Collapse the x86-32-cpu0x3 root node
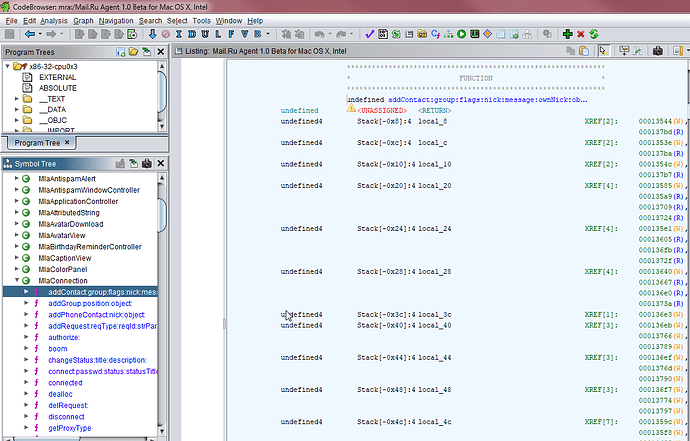690x441 pixels. (x=7, y=66)
